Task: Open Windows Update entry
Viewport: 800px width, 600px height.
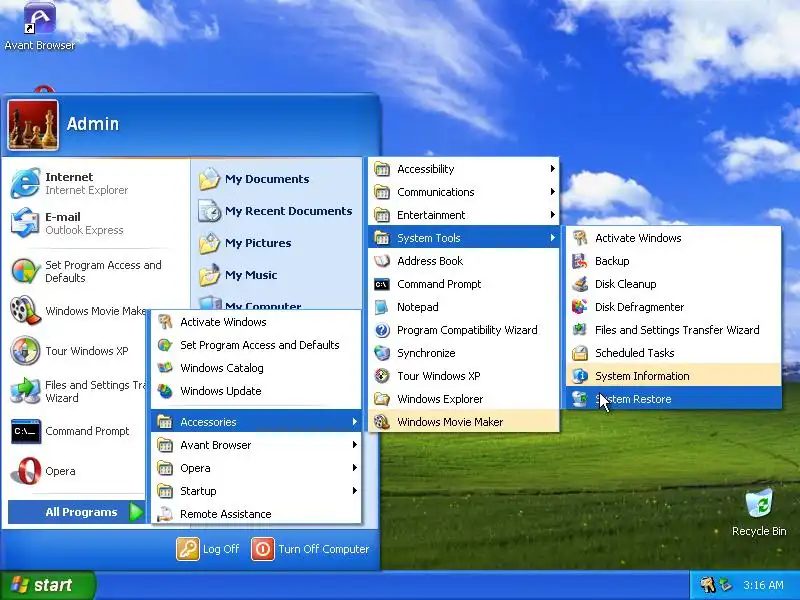Action: tap(256, 391)
